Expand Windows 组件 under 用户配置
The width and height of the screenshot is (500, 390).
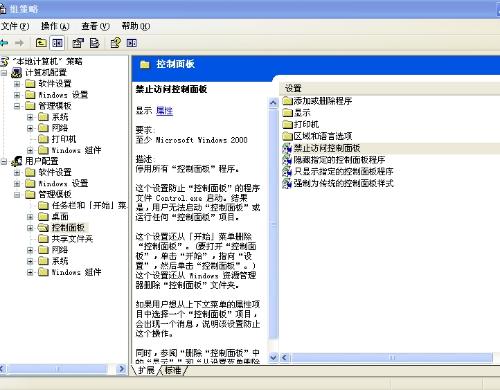[30, 272]
